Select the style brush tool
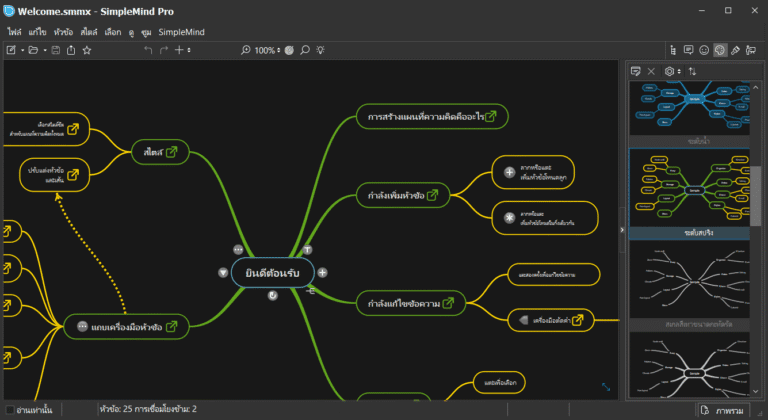This screenshot has width=768, height=420. (x=735, y=50)
